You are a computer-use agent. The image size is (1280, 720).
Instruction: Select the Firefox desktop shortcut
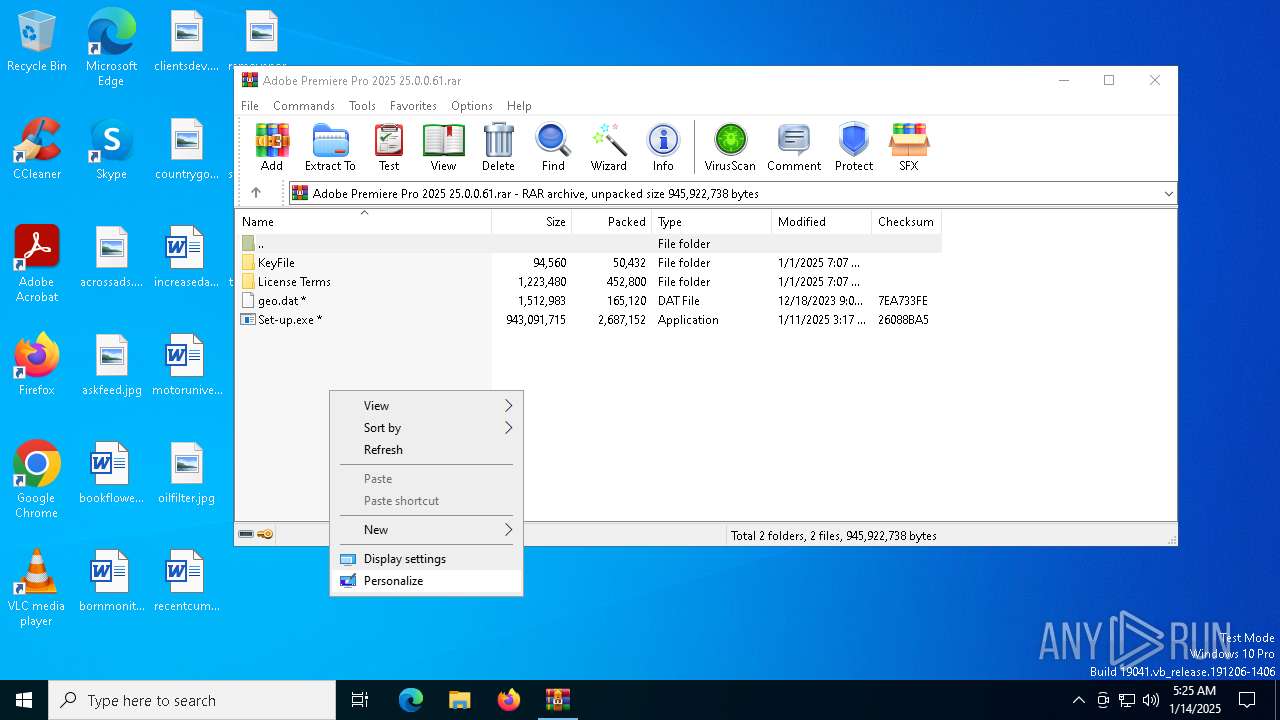coord(37,365)
